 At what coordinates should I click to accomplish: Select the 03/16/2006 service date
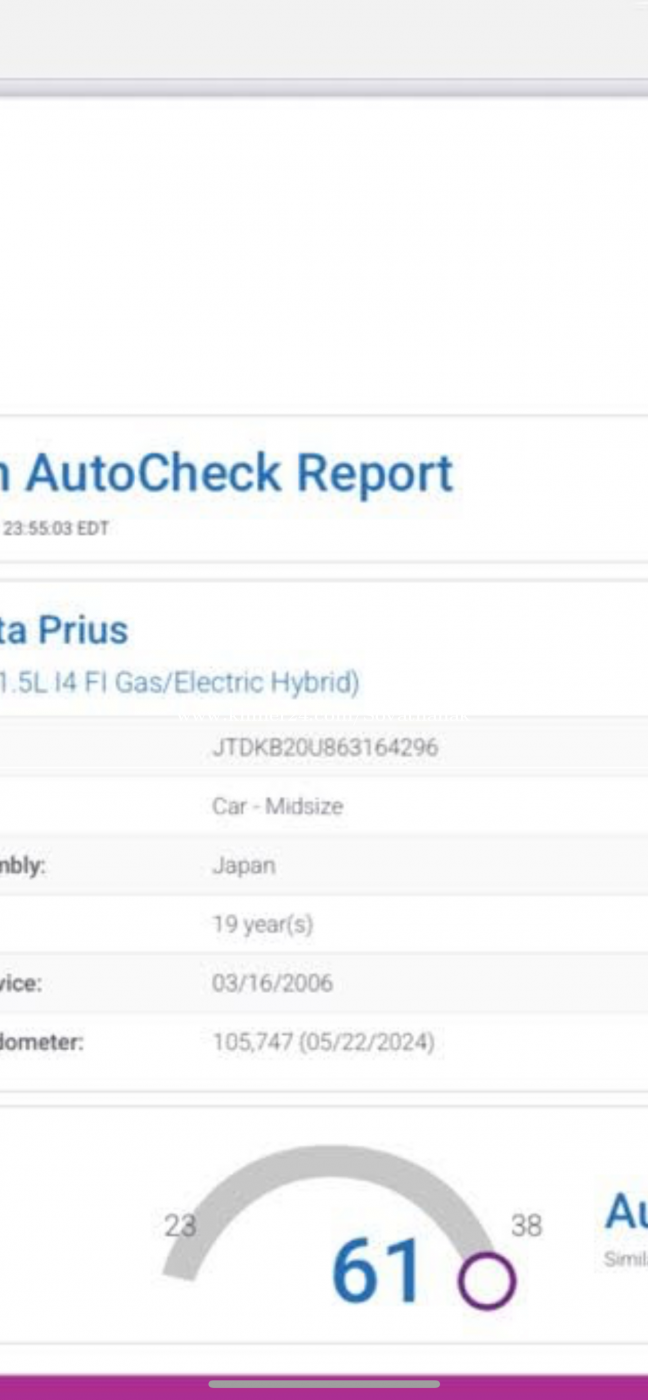272,984
